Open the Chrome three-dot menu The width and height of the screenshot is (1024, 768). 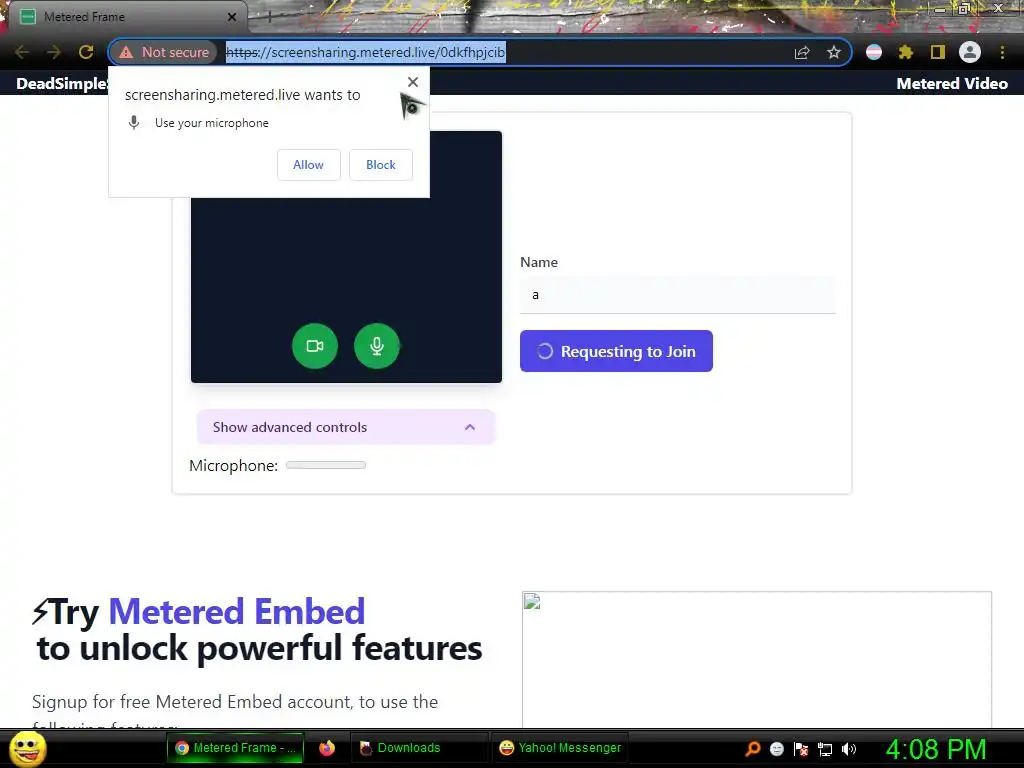pyautogui.click(x=1002, y=52)
